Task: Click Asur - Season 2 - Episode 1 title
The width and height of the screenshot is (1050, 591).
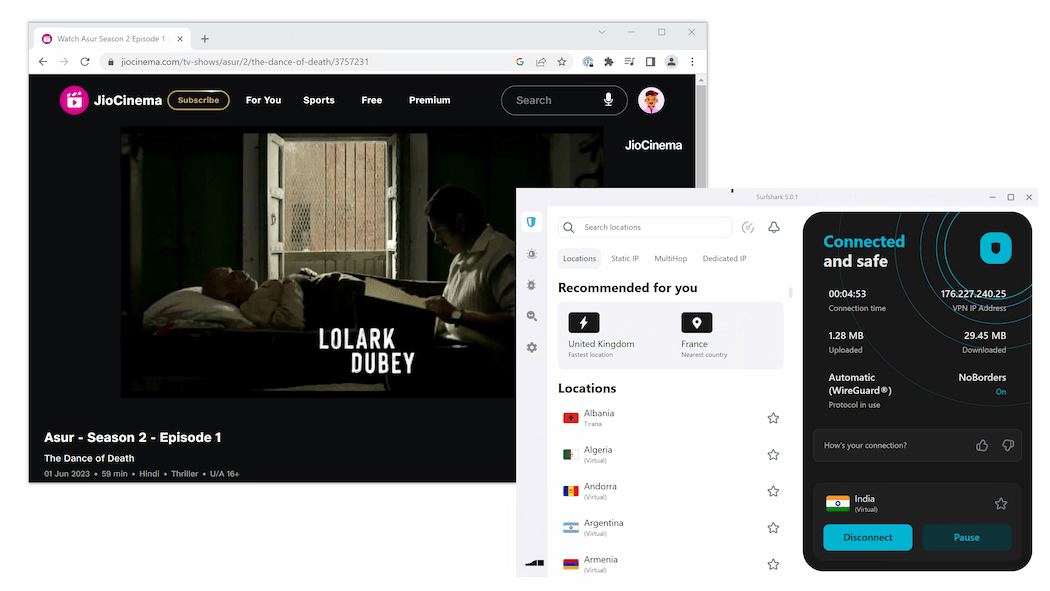Action: (133, 438)
